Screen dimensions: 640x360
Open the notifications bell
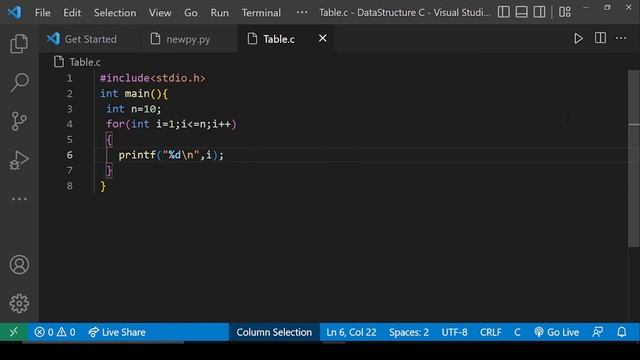point(622,332)
